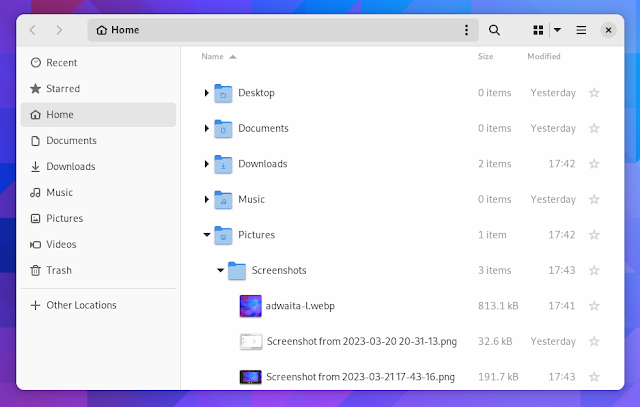This screenshot has width=640, height=407.
Task: Click the "813.1 kB" size value
Action: click(x=498, y=306)
